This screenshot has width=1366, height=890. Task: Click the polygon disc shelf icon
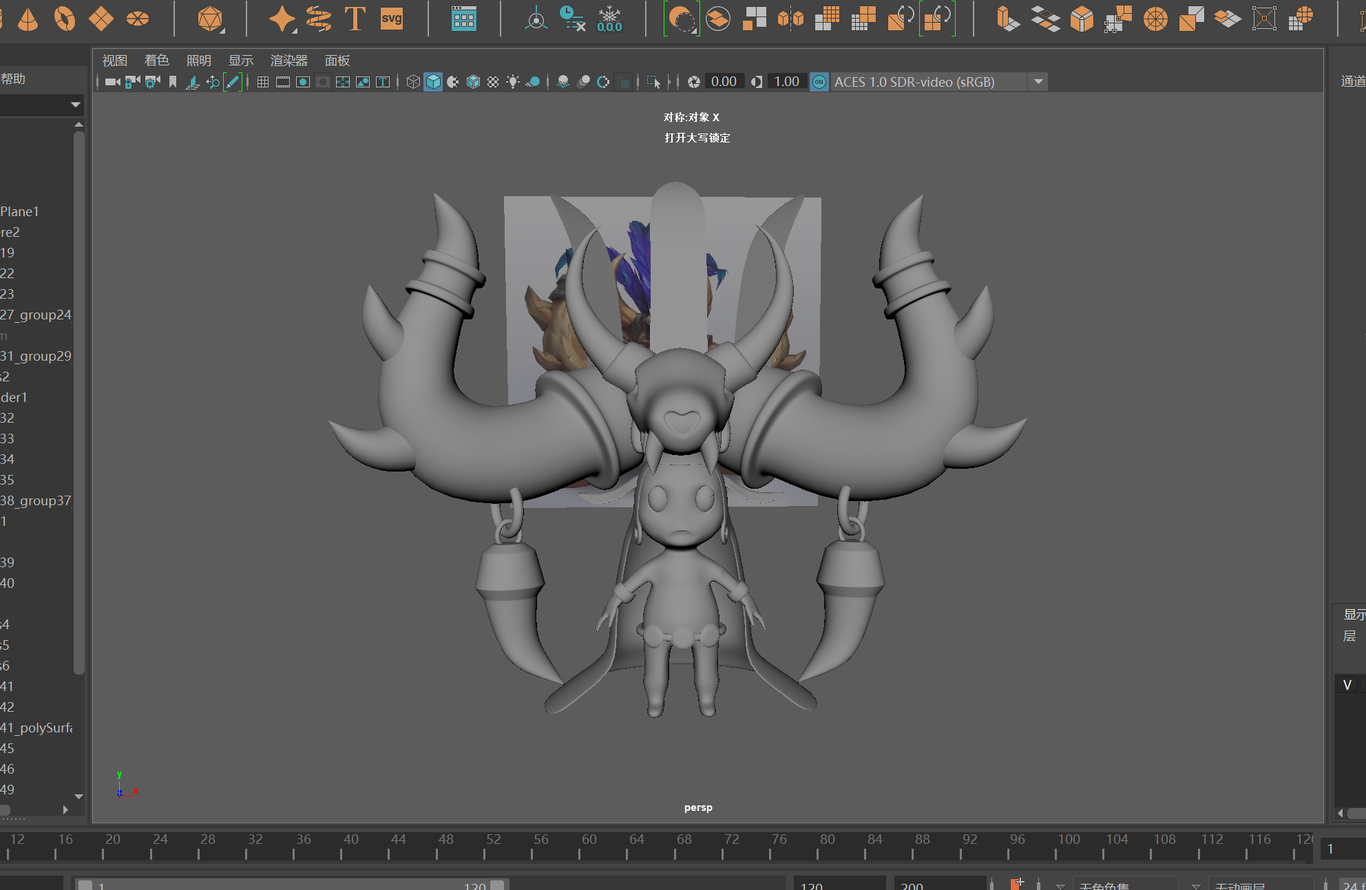138,18
